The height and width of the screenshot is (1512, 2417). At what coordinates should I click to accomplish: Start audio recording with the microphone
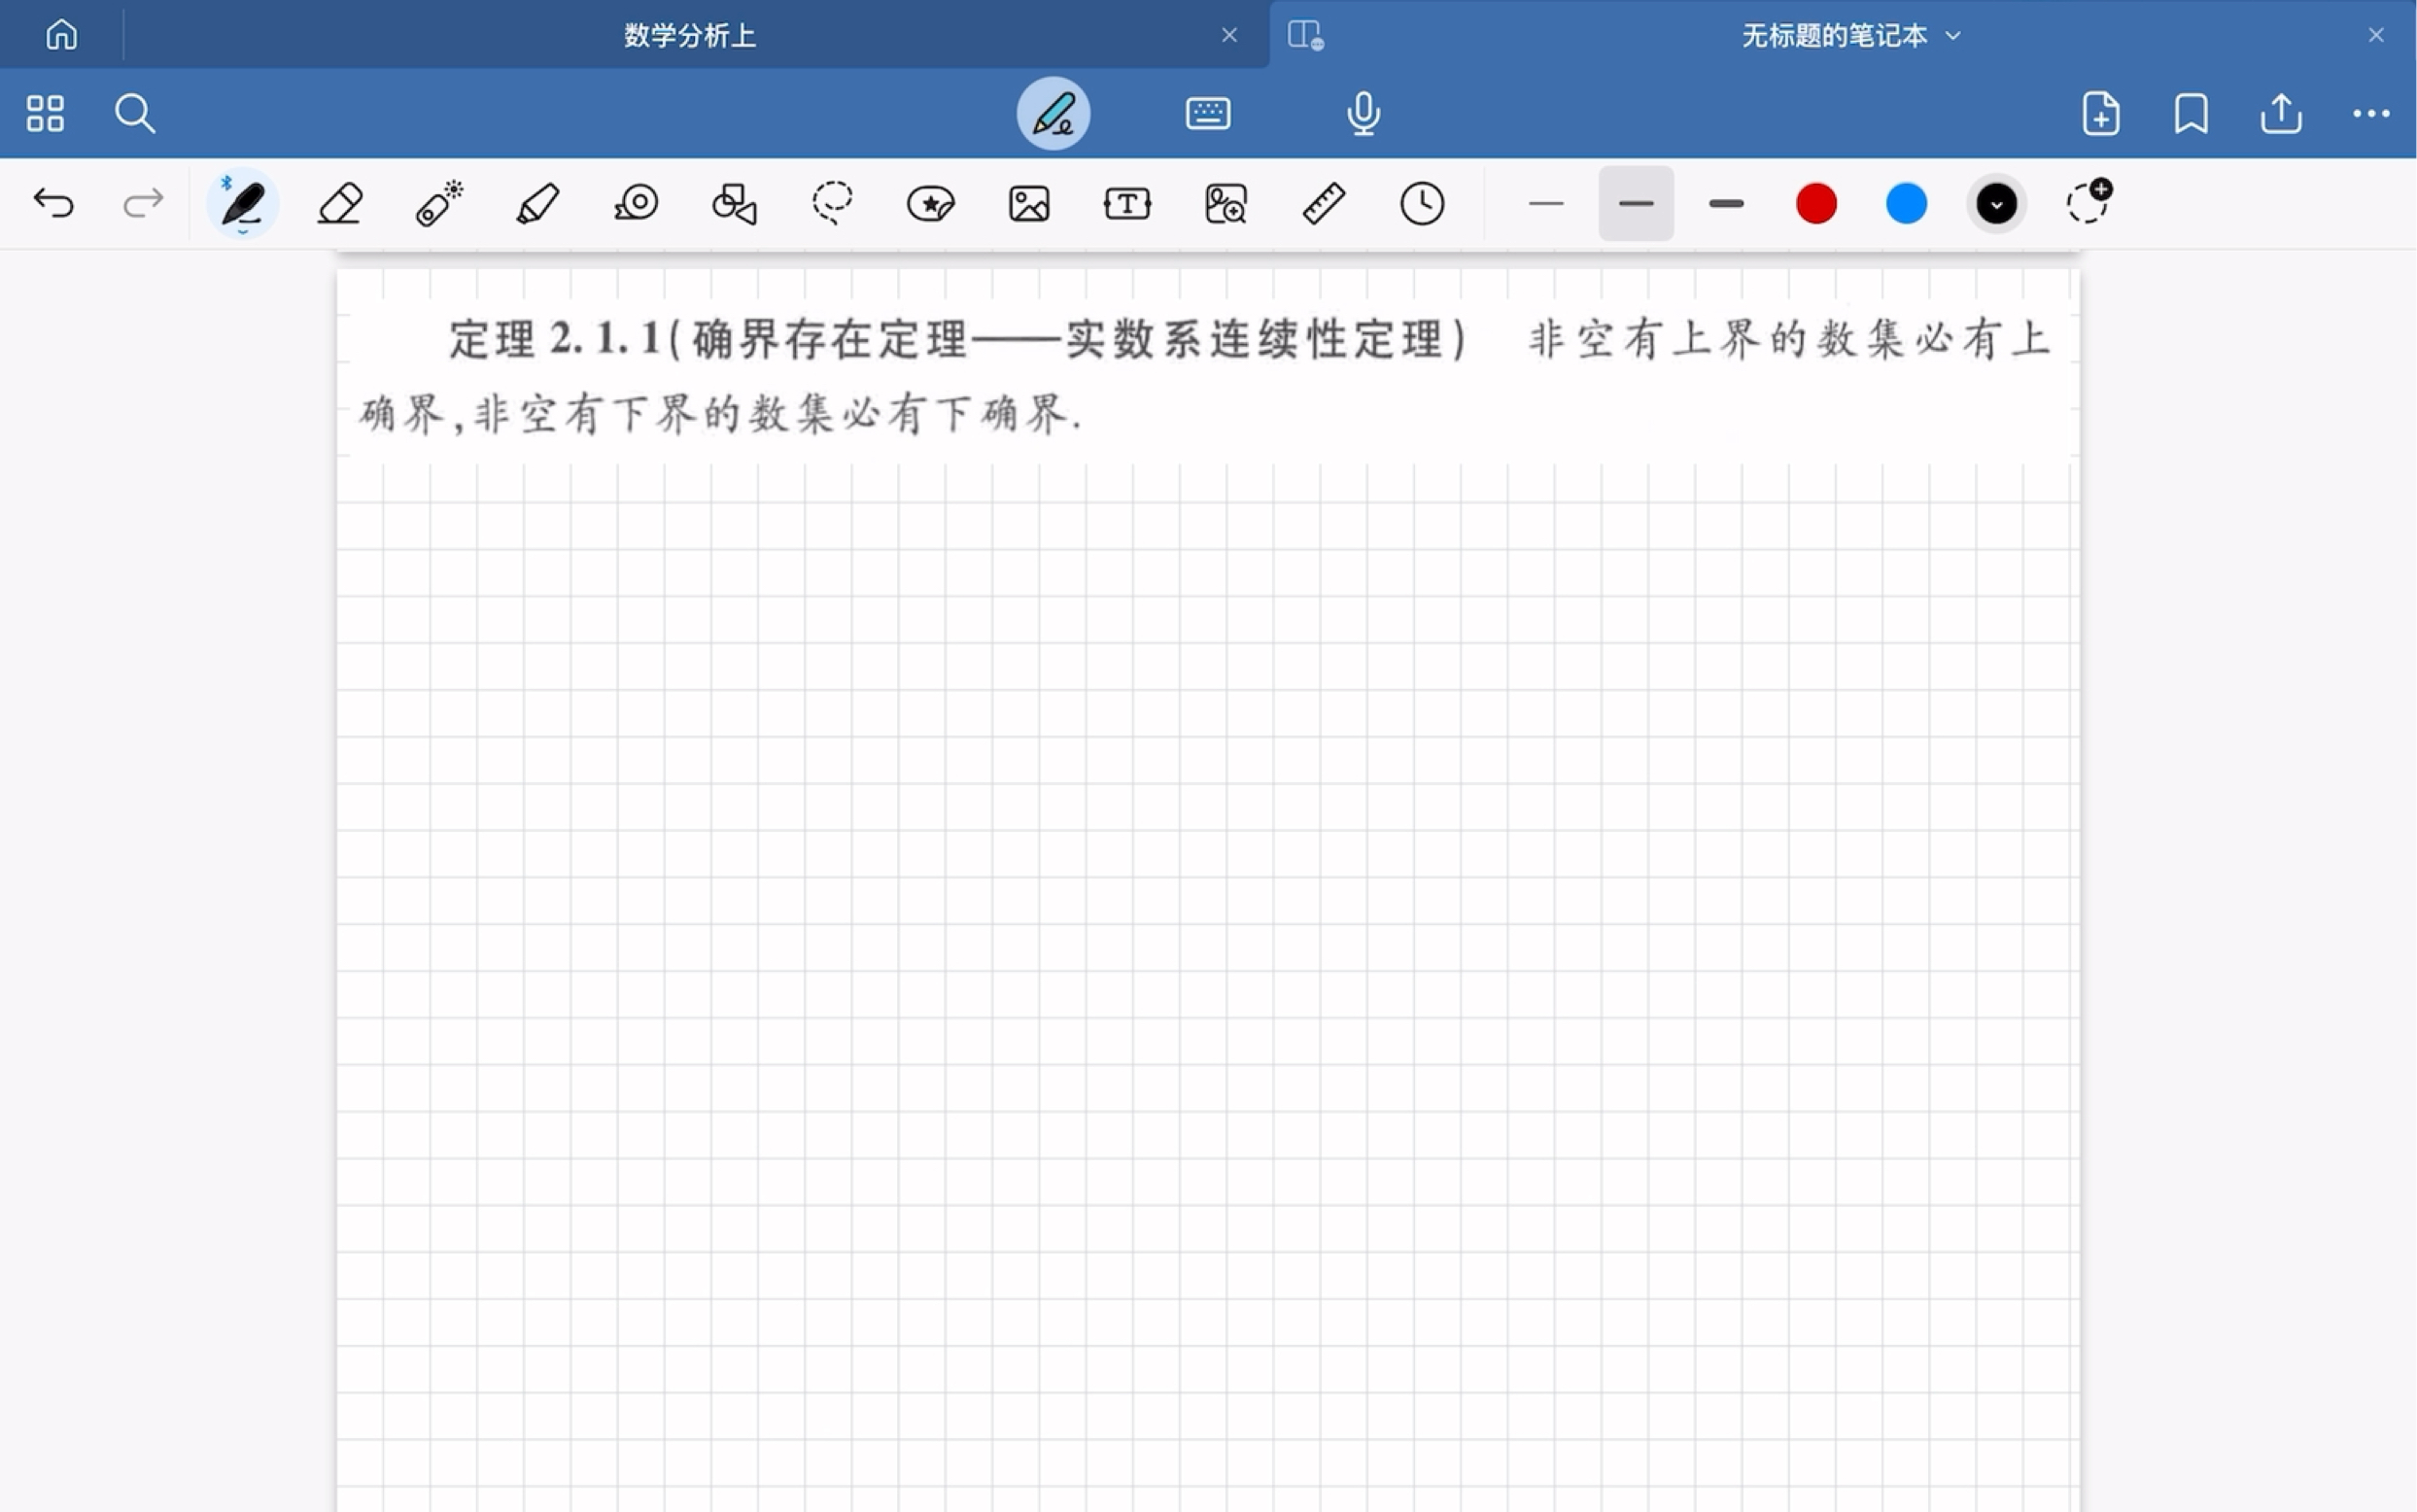click(x=1363, y=113)
